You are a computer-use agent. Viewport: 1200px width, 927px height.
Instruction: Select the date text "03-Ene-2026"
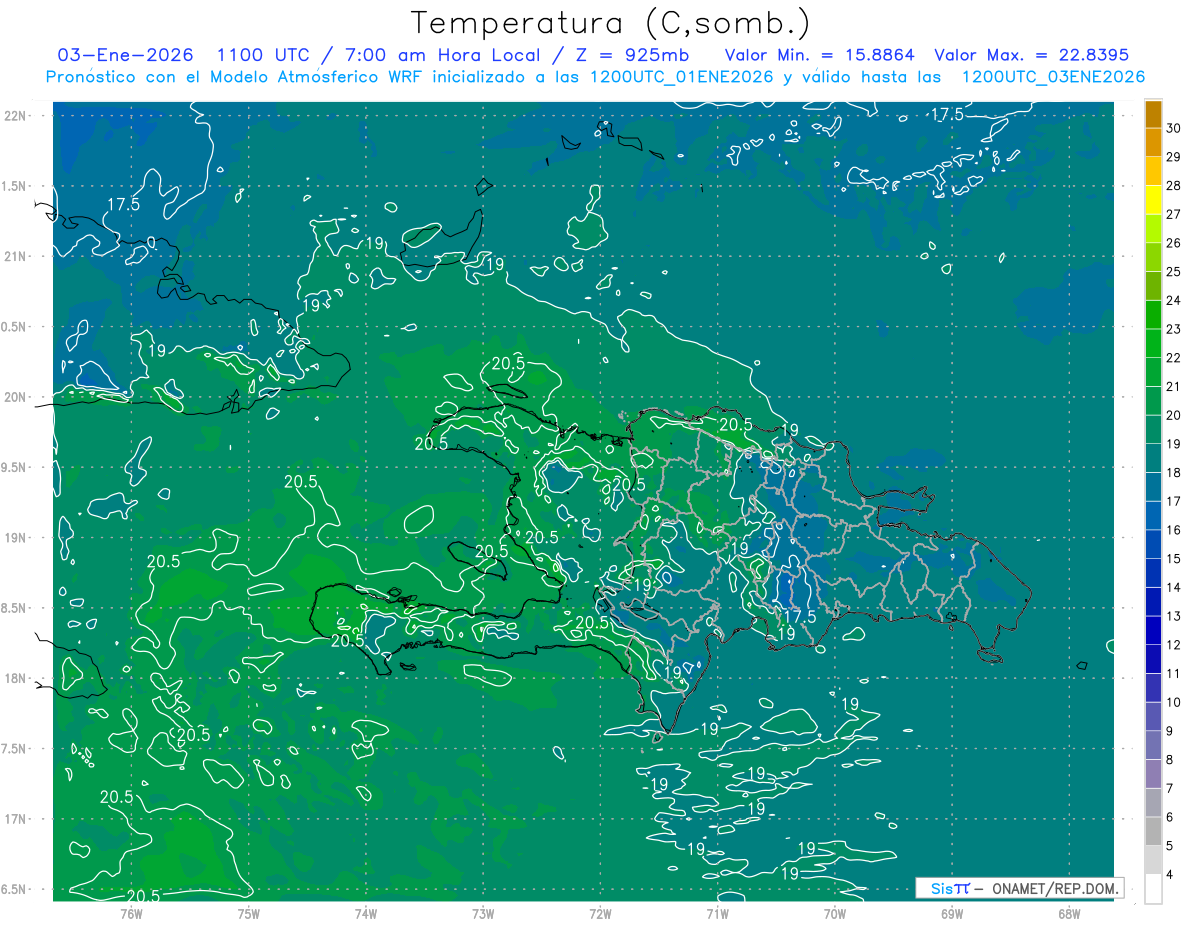123,55
